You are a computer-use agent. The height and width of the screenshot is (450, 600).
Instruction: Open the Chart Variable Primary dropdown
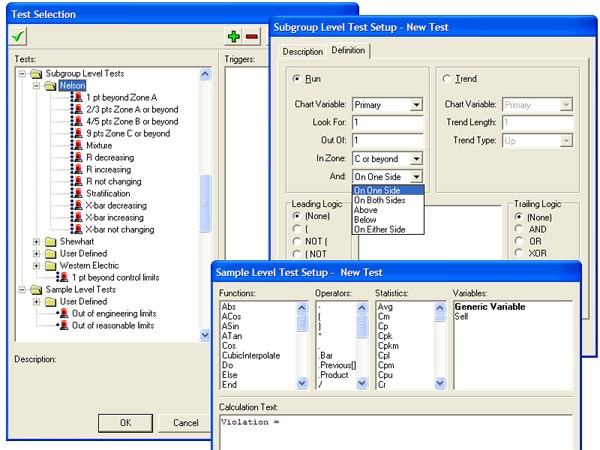(416, 104)
